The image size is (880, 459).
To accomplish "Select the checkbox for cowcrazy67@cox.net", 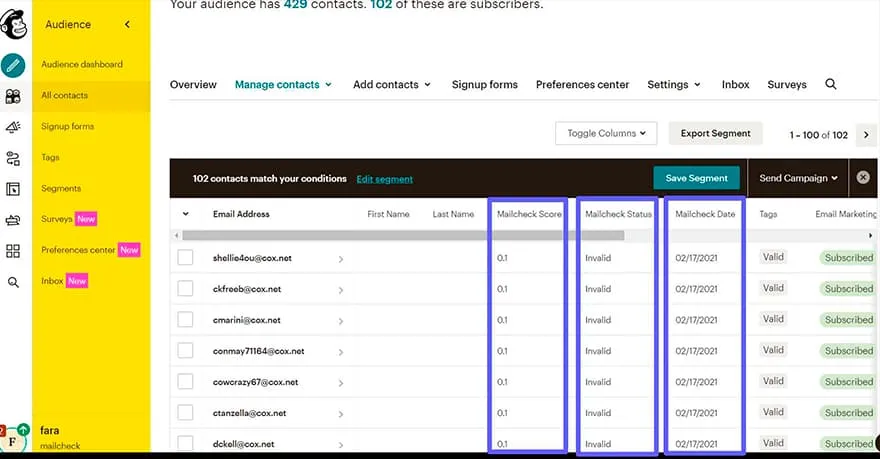I will pos(185,382).
